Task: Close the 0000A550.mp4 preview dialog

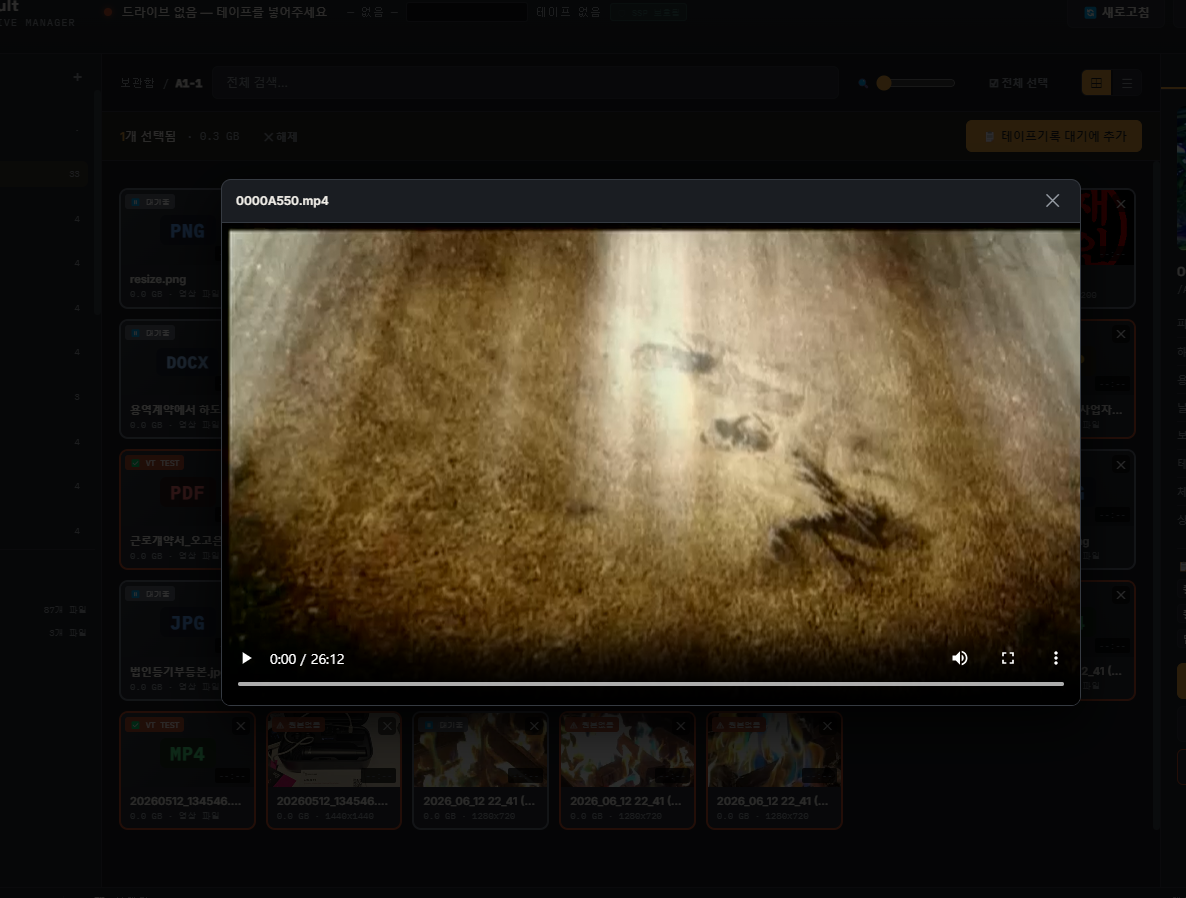Action: [x=1052, y=200]
